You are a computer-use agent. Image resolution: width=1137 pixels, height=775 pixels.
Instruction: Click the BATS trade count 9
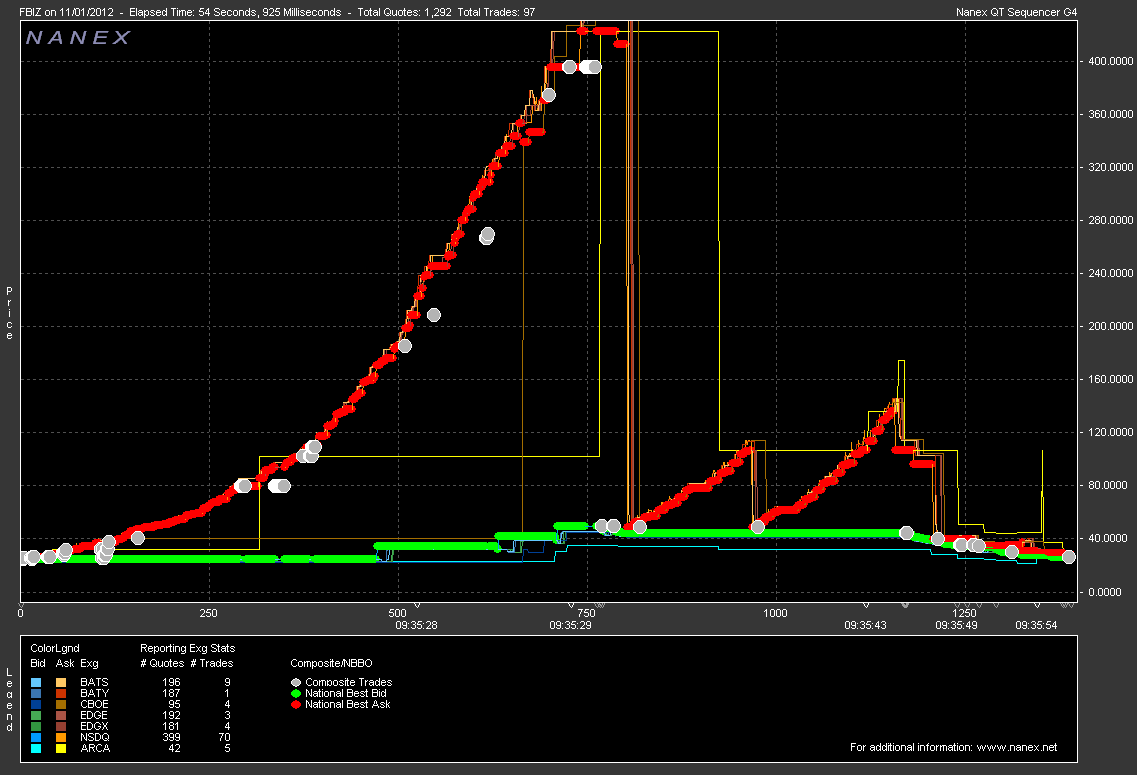pyautogui.click(x=228, y=682)
